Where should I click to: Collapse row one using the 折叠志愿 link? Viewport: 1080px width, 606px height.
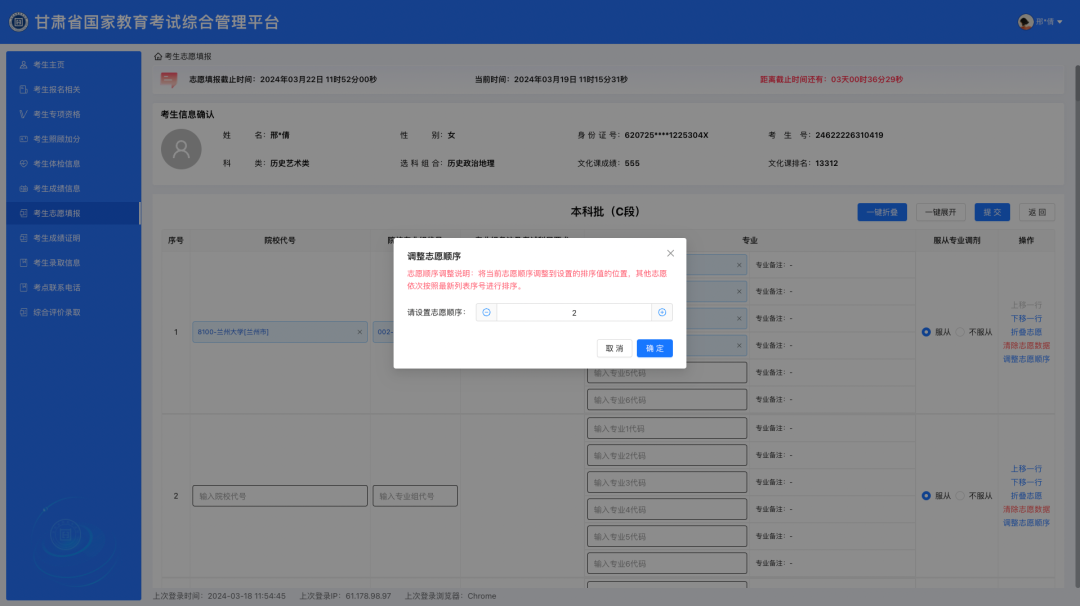click(1025, 331)
